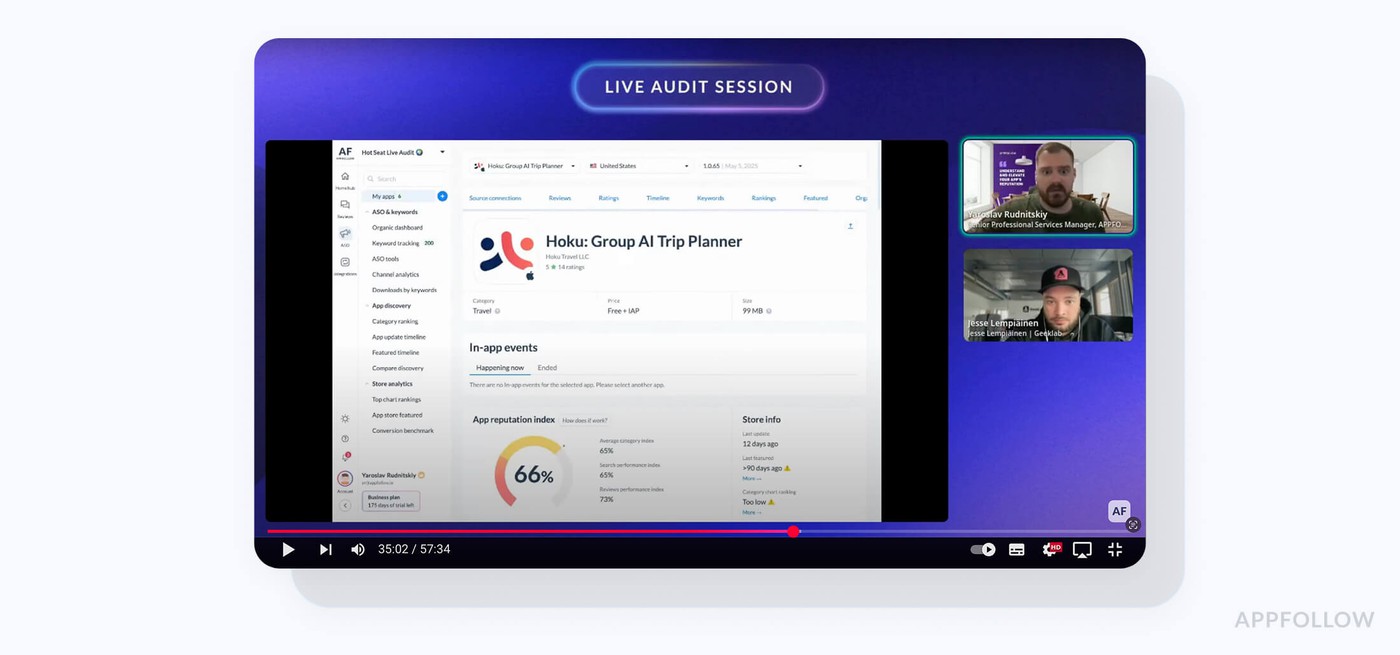This screenshot has width=1400, height=655.
Task: Open Category ranking
Action: [x=395, y=321]
